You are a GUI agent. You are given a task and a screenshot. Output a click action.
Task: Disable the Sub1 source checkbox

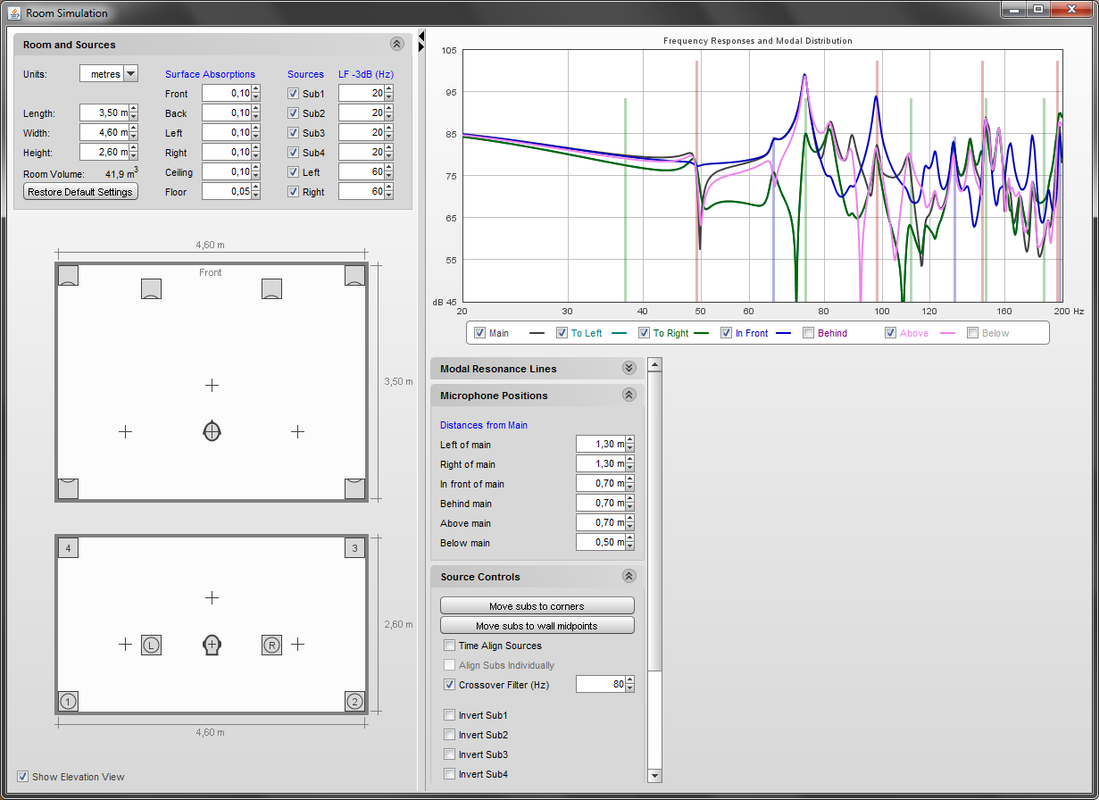(x=293, y=93)
